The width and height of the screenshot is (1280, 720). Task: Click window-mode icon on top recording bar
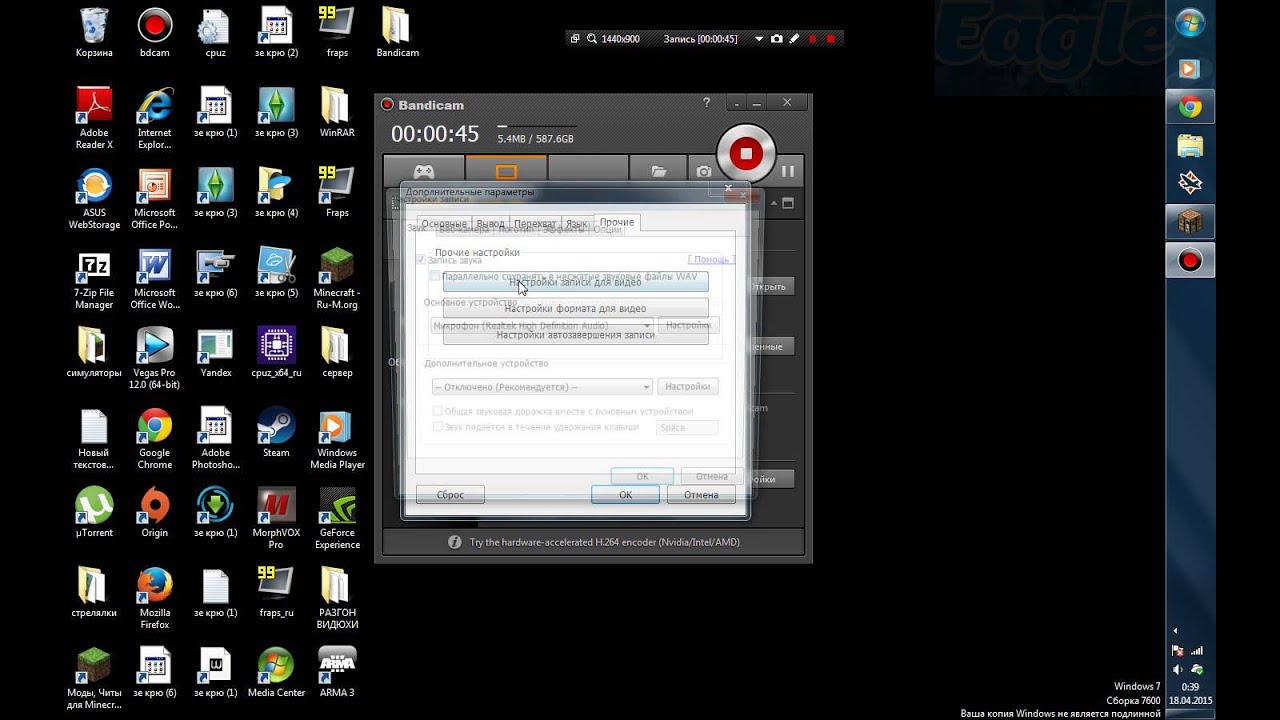point(575,39)
